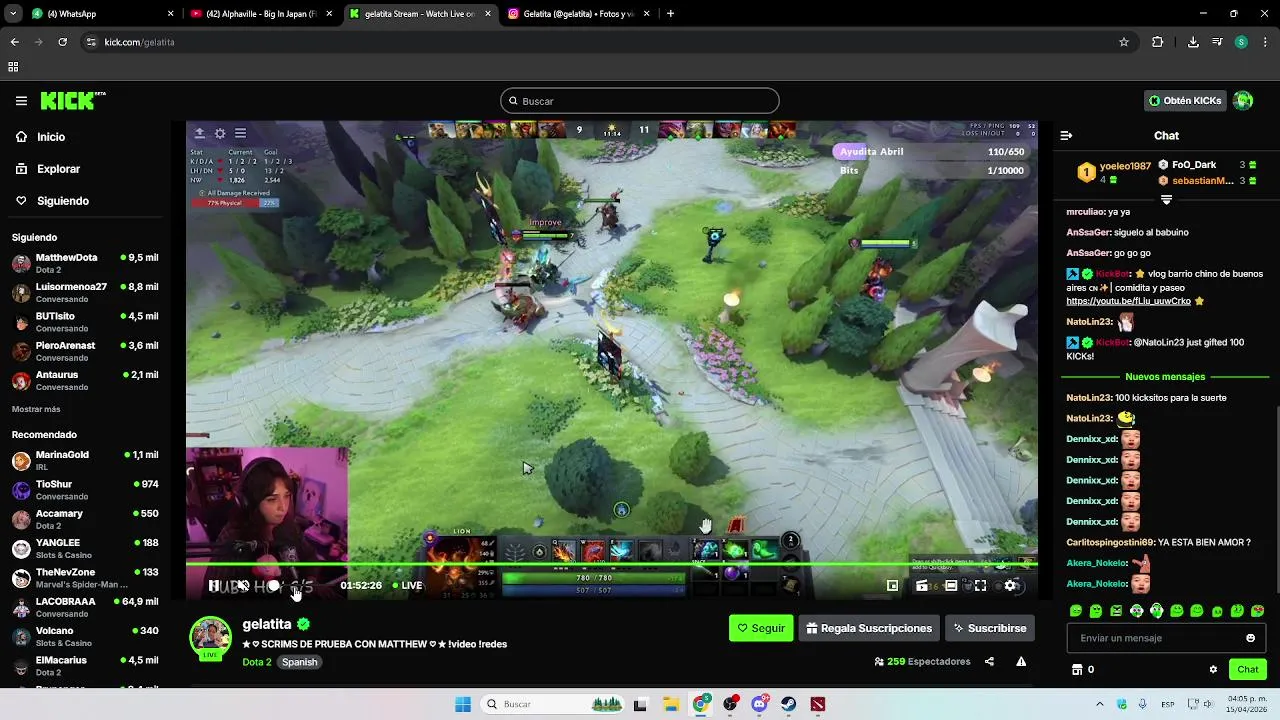Viewport: 1280px width, 720px height.
Task: Enter fullscreen in video player
Action: [980, 586]
